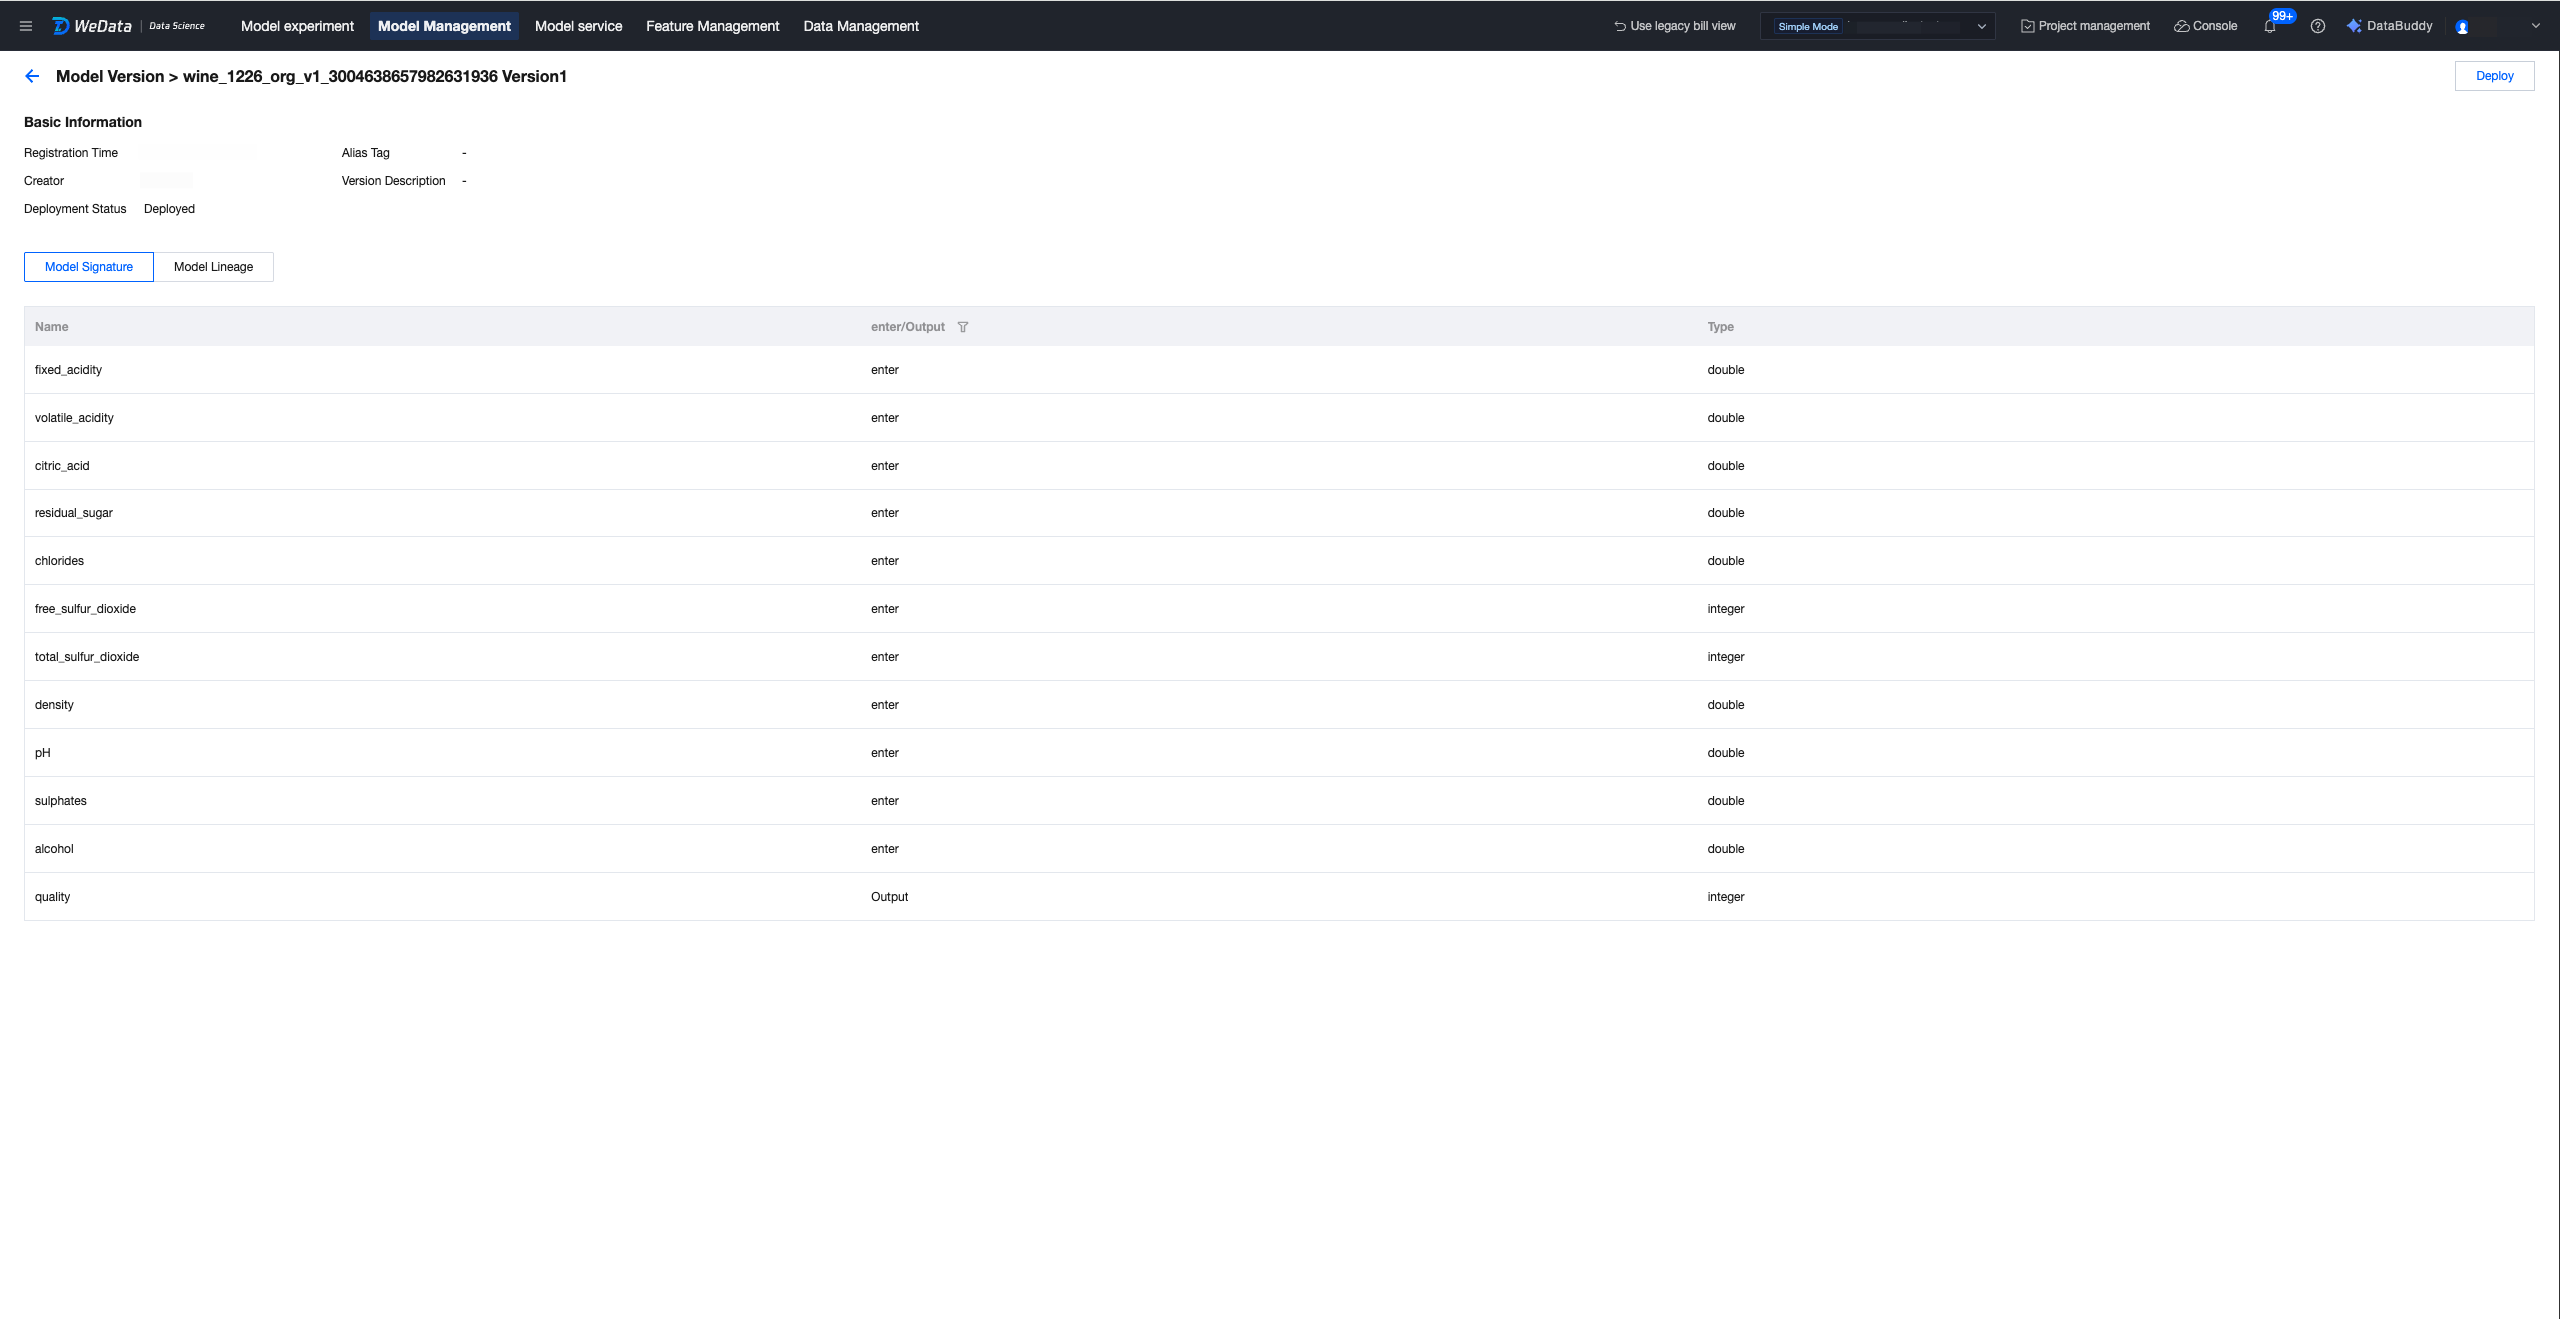Viewport: 2560px width, 1319px height.
Task: Open Project management
Action: [x=2085, y=26]
